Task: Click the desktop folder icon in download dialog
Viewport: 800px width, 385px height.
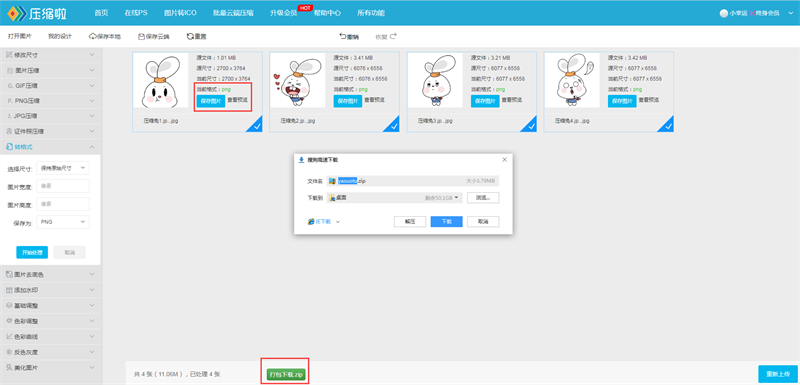Action: point(332,198)
